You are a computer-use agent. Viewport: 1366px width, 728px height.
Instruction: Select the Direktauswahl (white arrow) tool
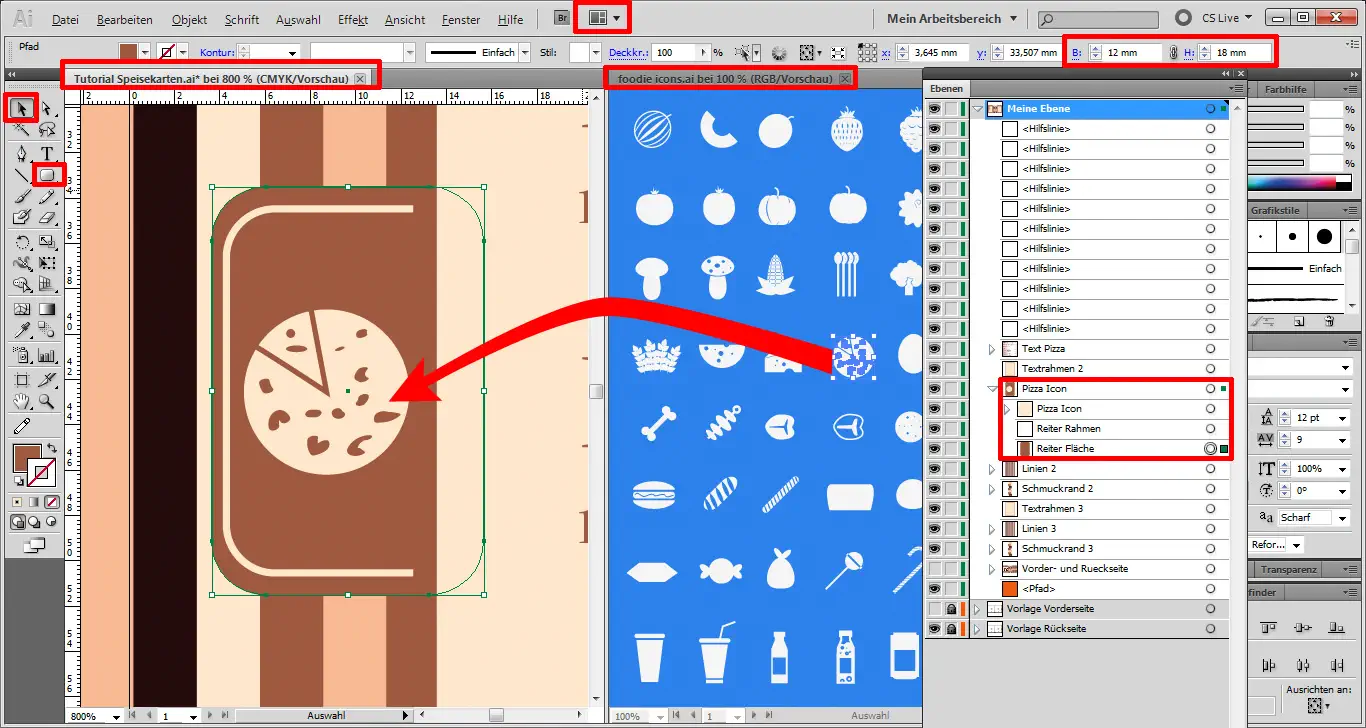pos(45,108)
